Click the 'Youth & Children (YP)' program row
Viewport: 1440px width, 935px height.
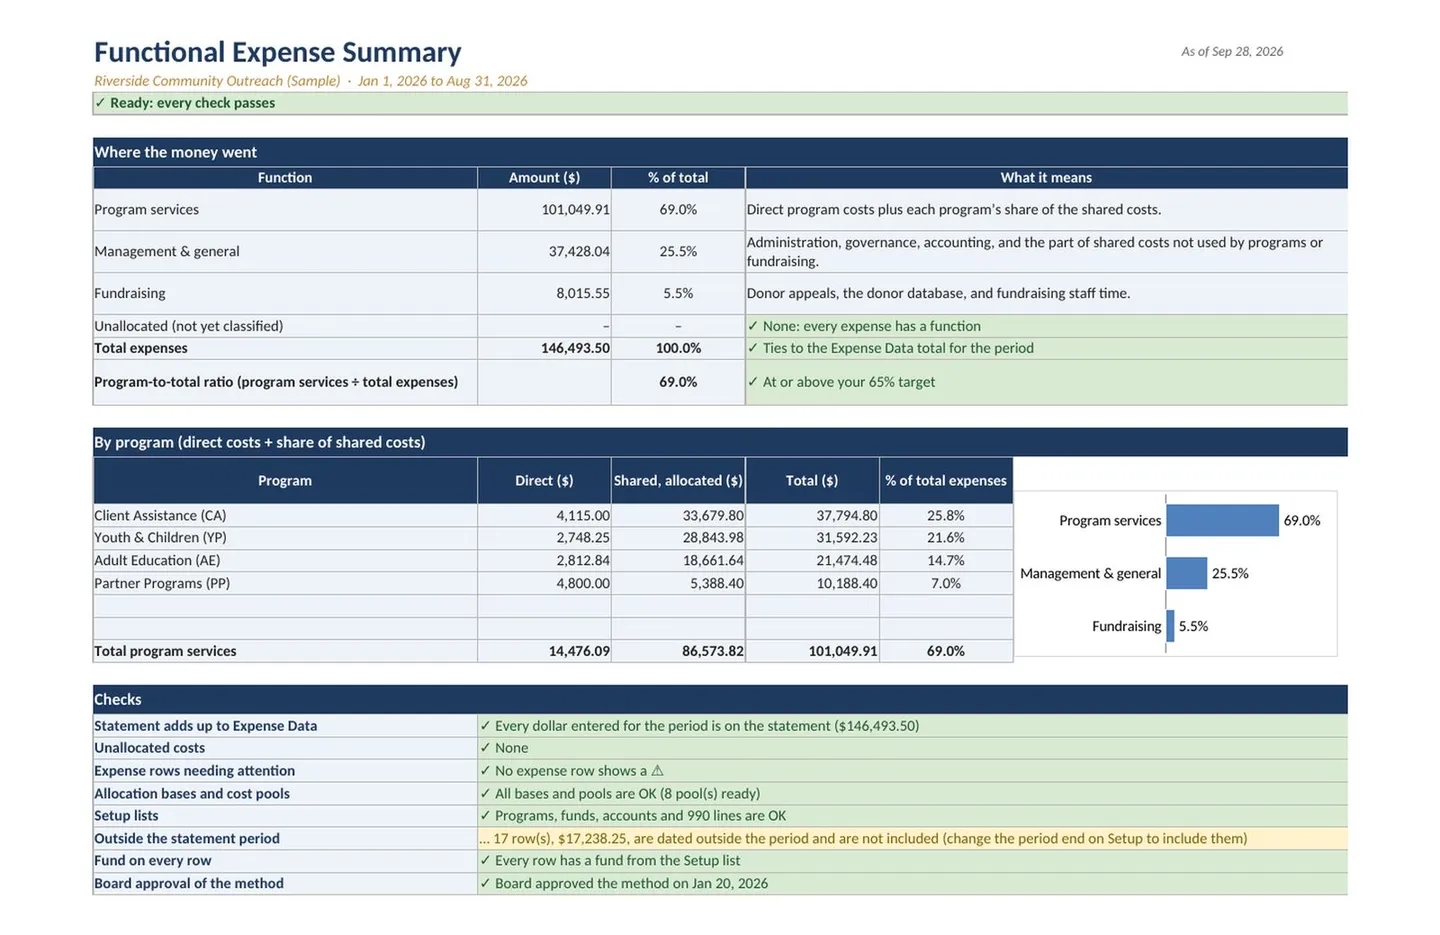553,538
